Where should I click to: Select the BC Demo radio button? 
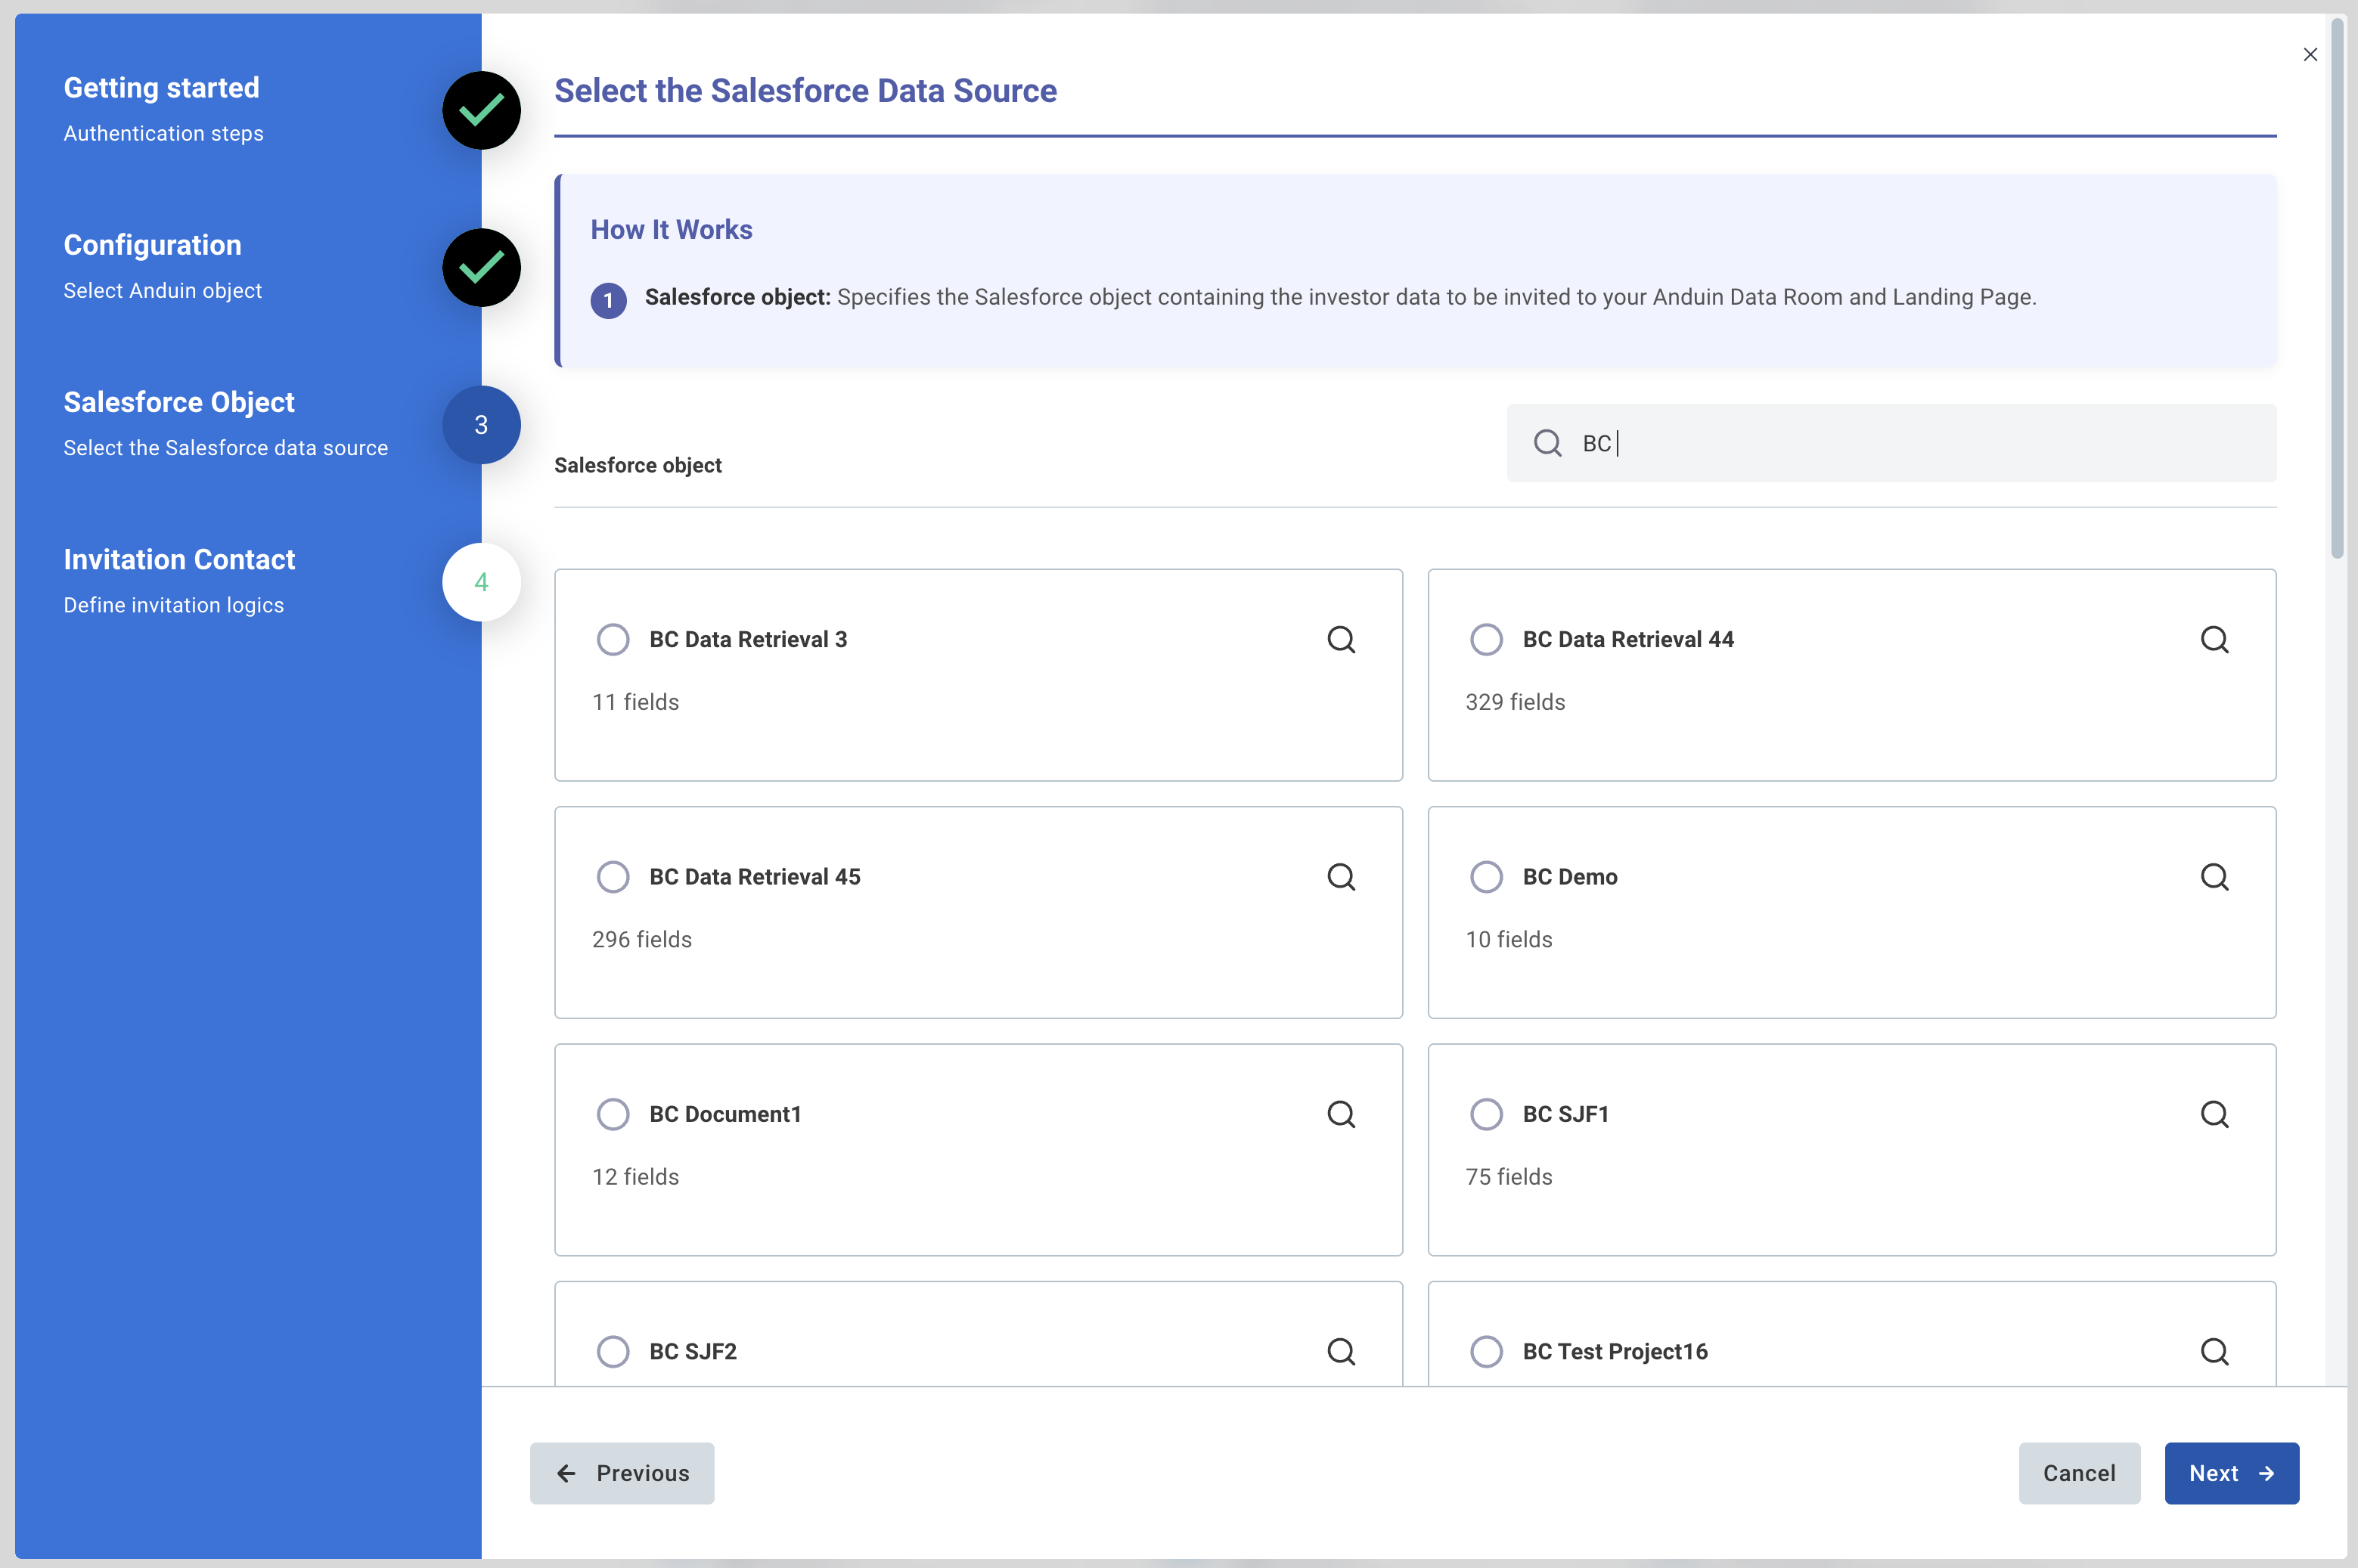tap(1486, 877)
